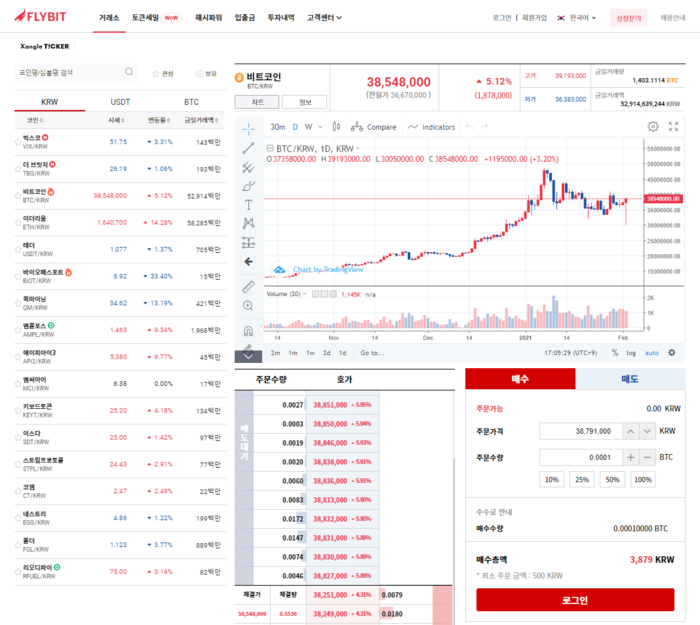Select the trend line drawing tool
This screenshot has width=700, height=625.
[248, 148]
